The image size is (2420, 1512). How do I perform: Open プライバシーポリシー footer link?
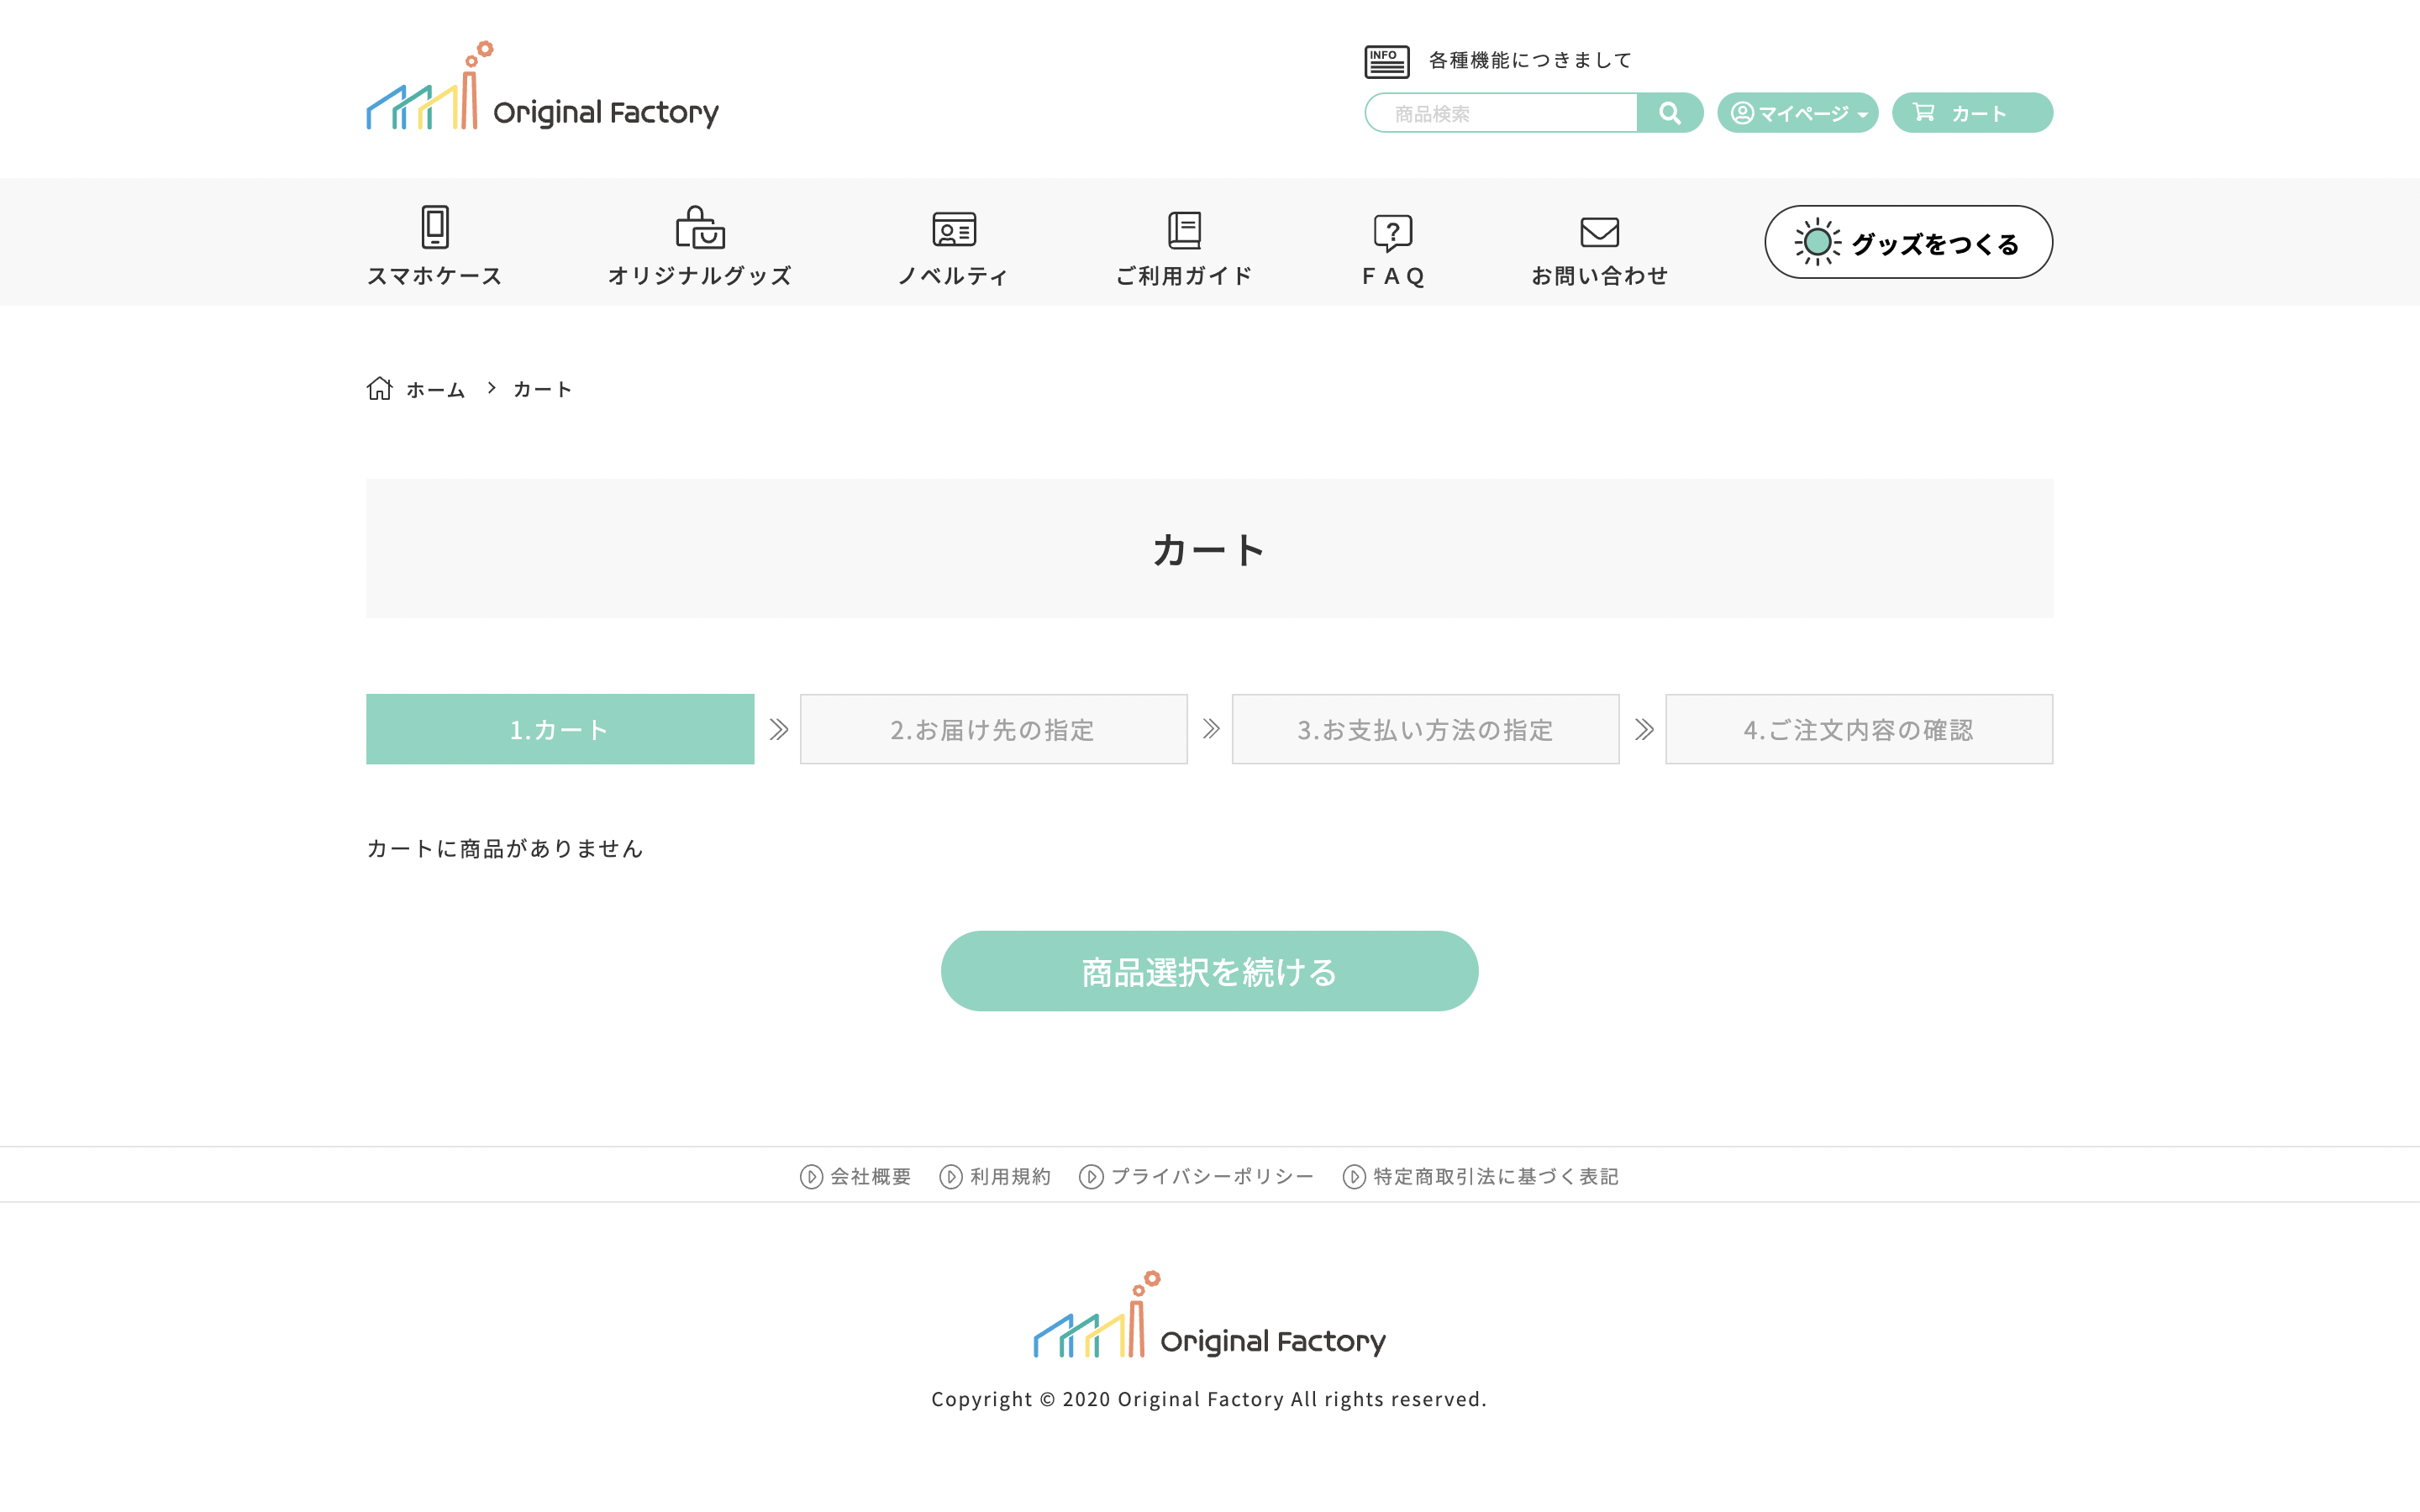1212,1177
